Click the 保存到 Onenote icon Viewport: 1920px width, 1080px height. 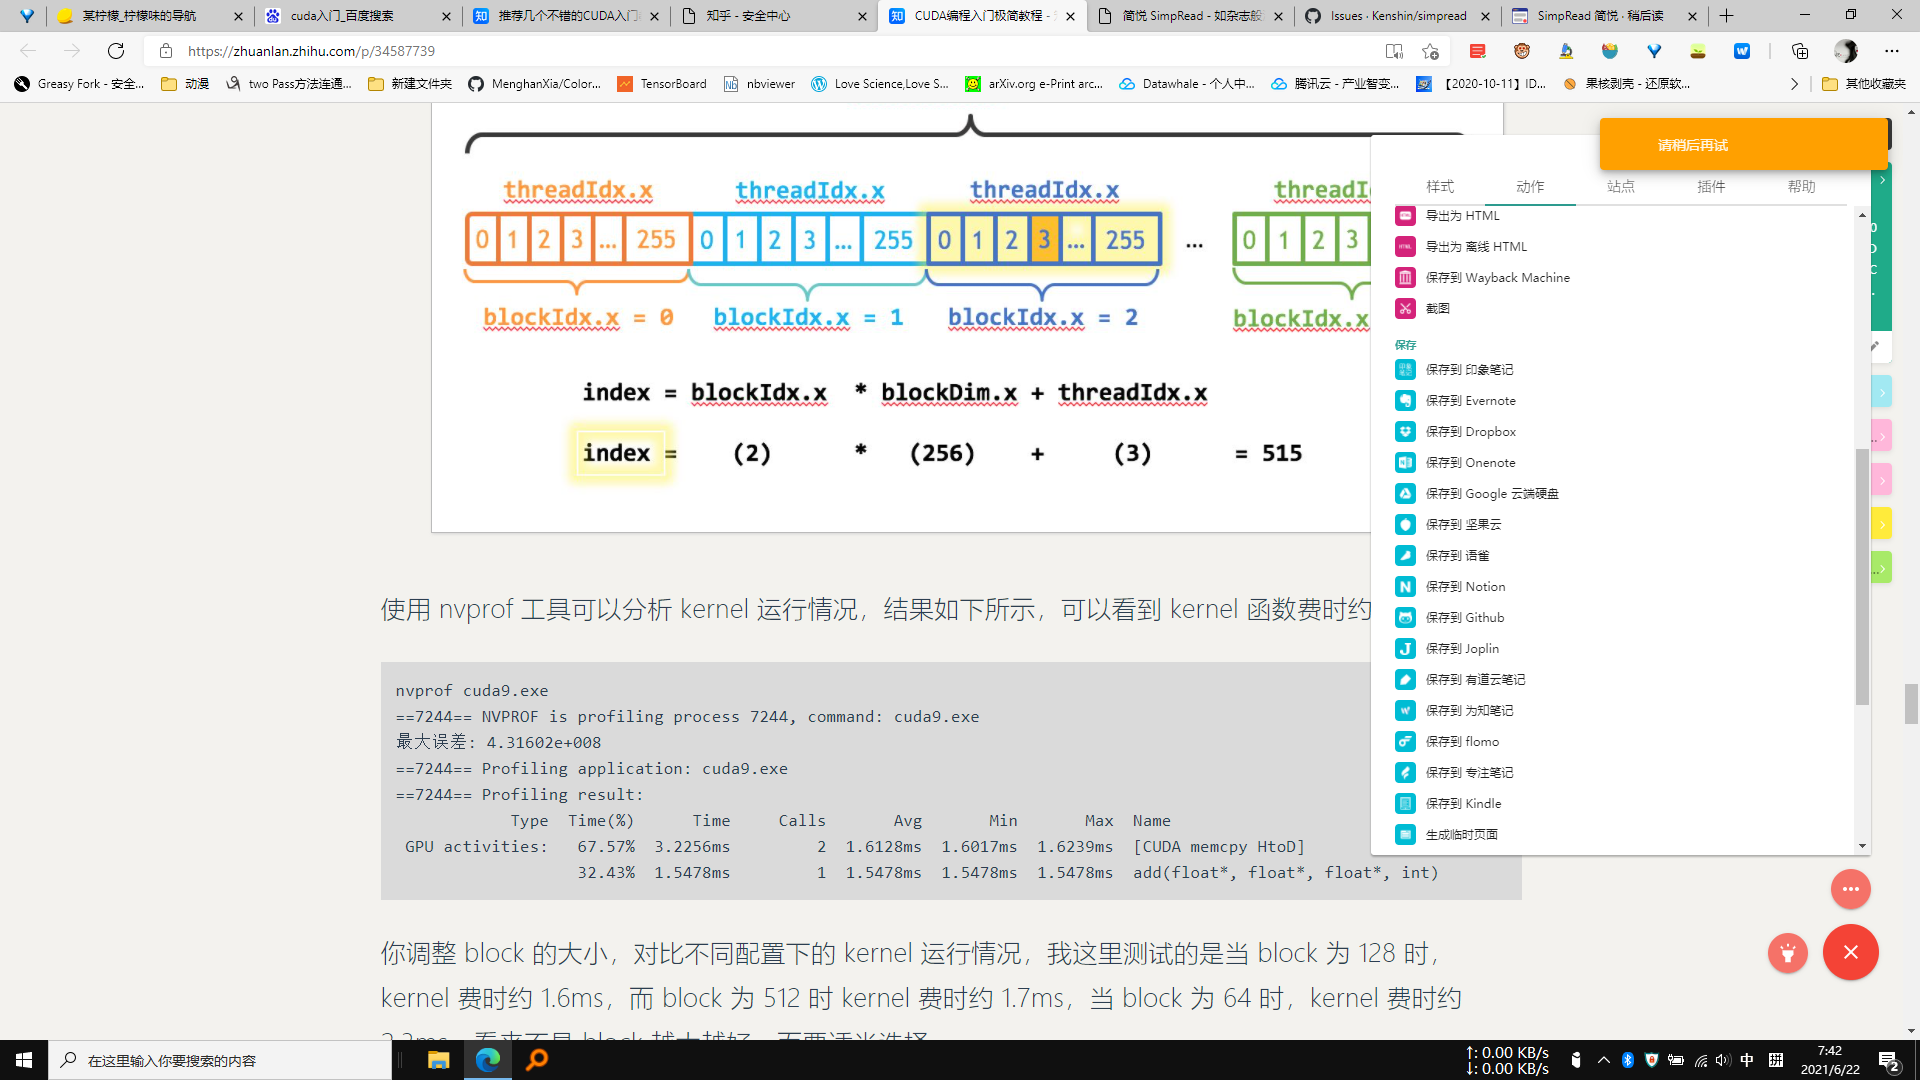pos(1405,463)
